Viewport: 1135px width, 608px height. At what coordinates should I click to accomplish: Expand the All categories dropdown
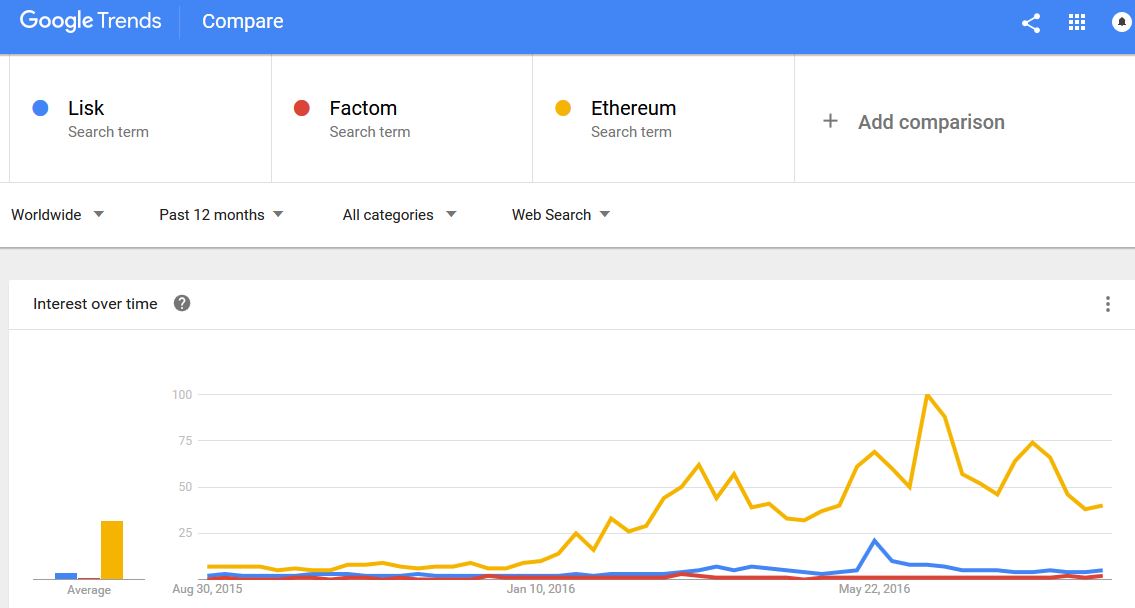point(400,215)
